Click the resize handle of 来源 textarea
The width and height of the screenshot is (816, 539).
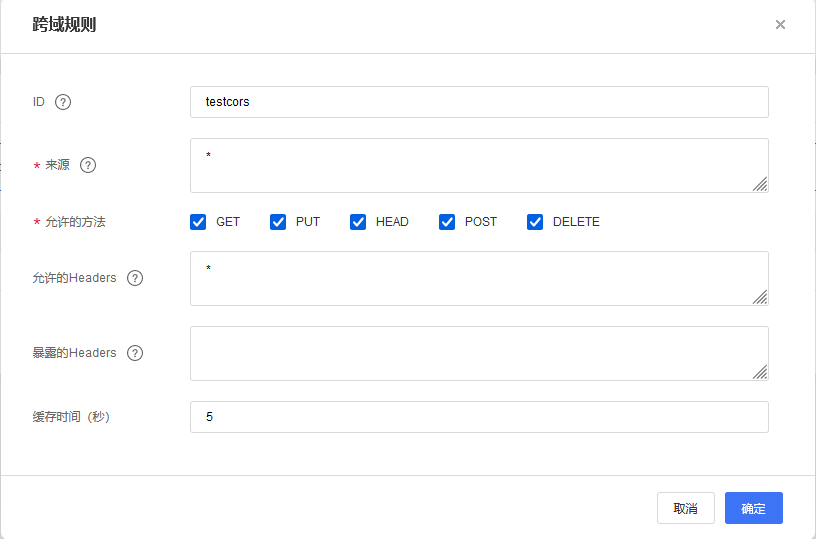coord(760,184)
